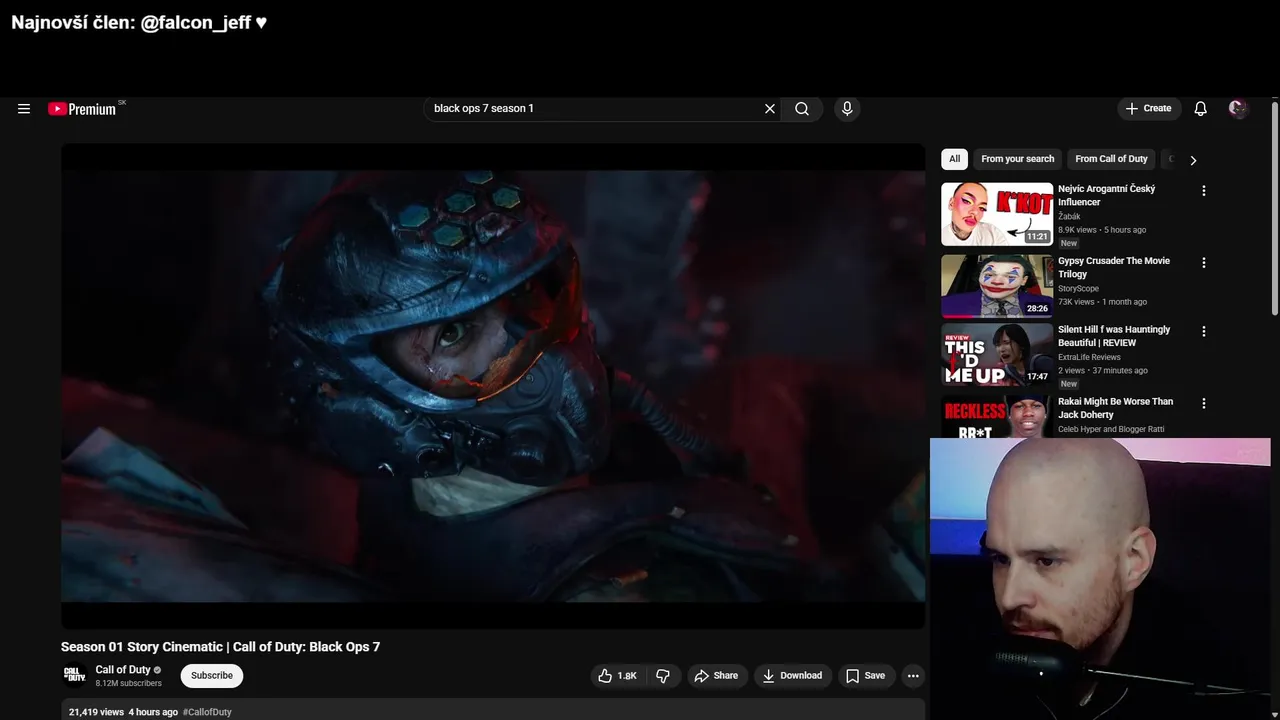The image size is (1280, 720).
Task: Show more filter chips with arrow
Action: click(1193, 160)
